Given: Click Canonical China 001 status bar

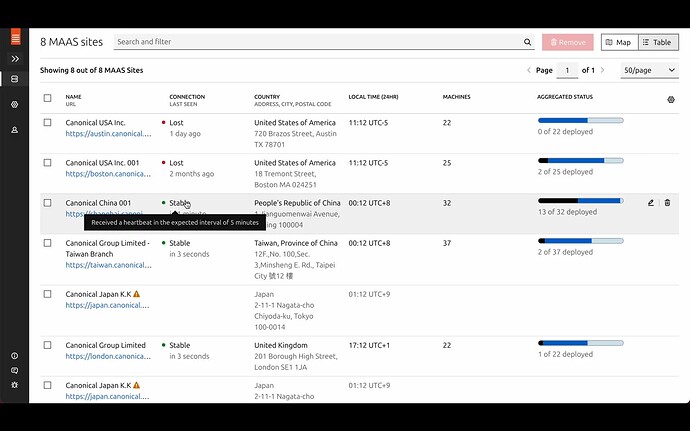Looking at the screenshot, I should click(580, 200).
